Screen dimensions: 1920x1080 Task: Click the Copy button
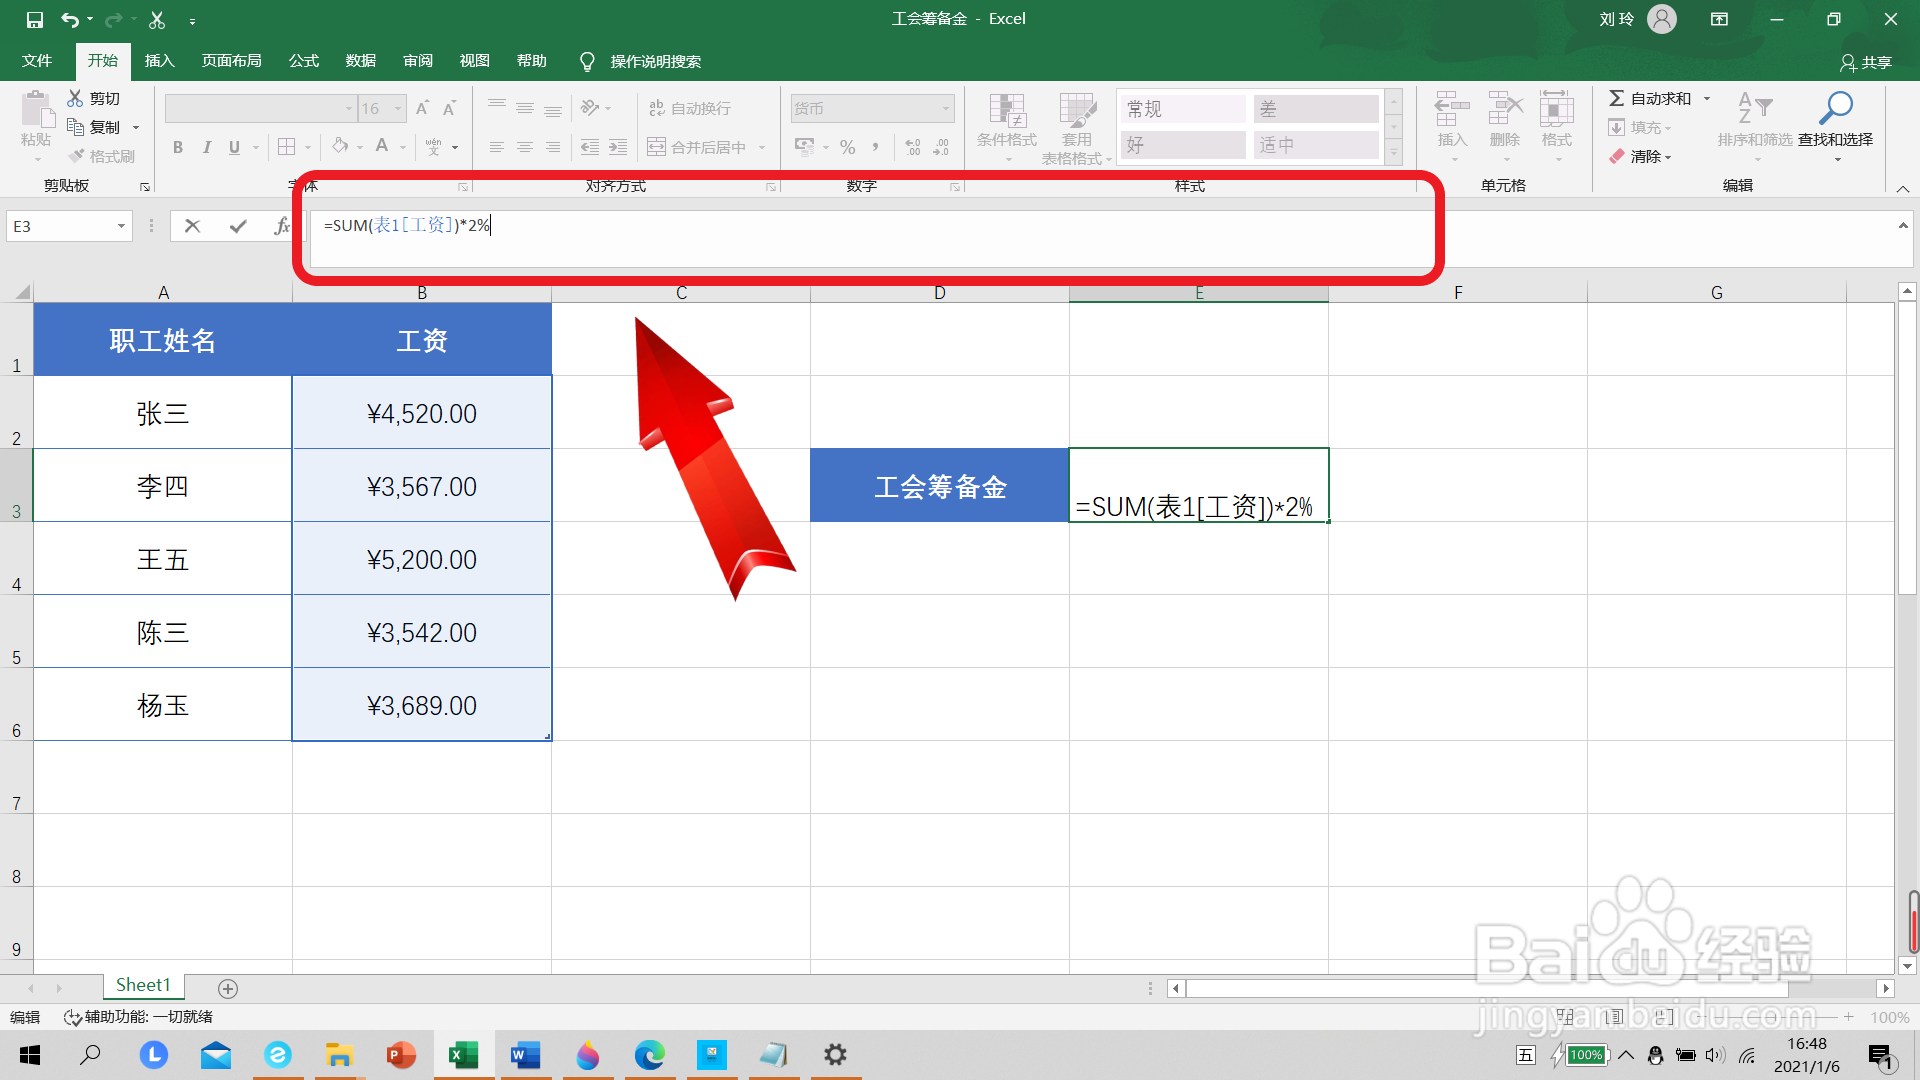[95, 127]
